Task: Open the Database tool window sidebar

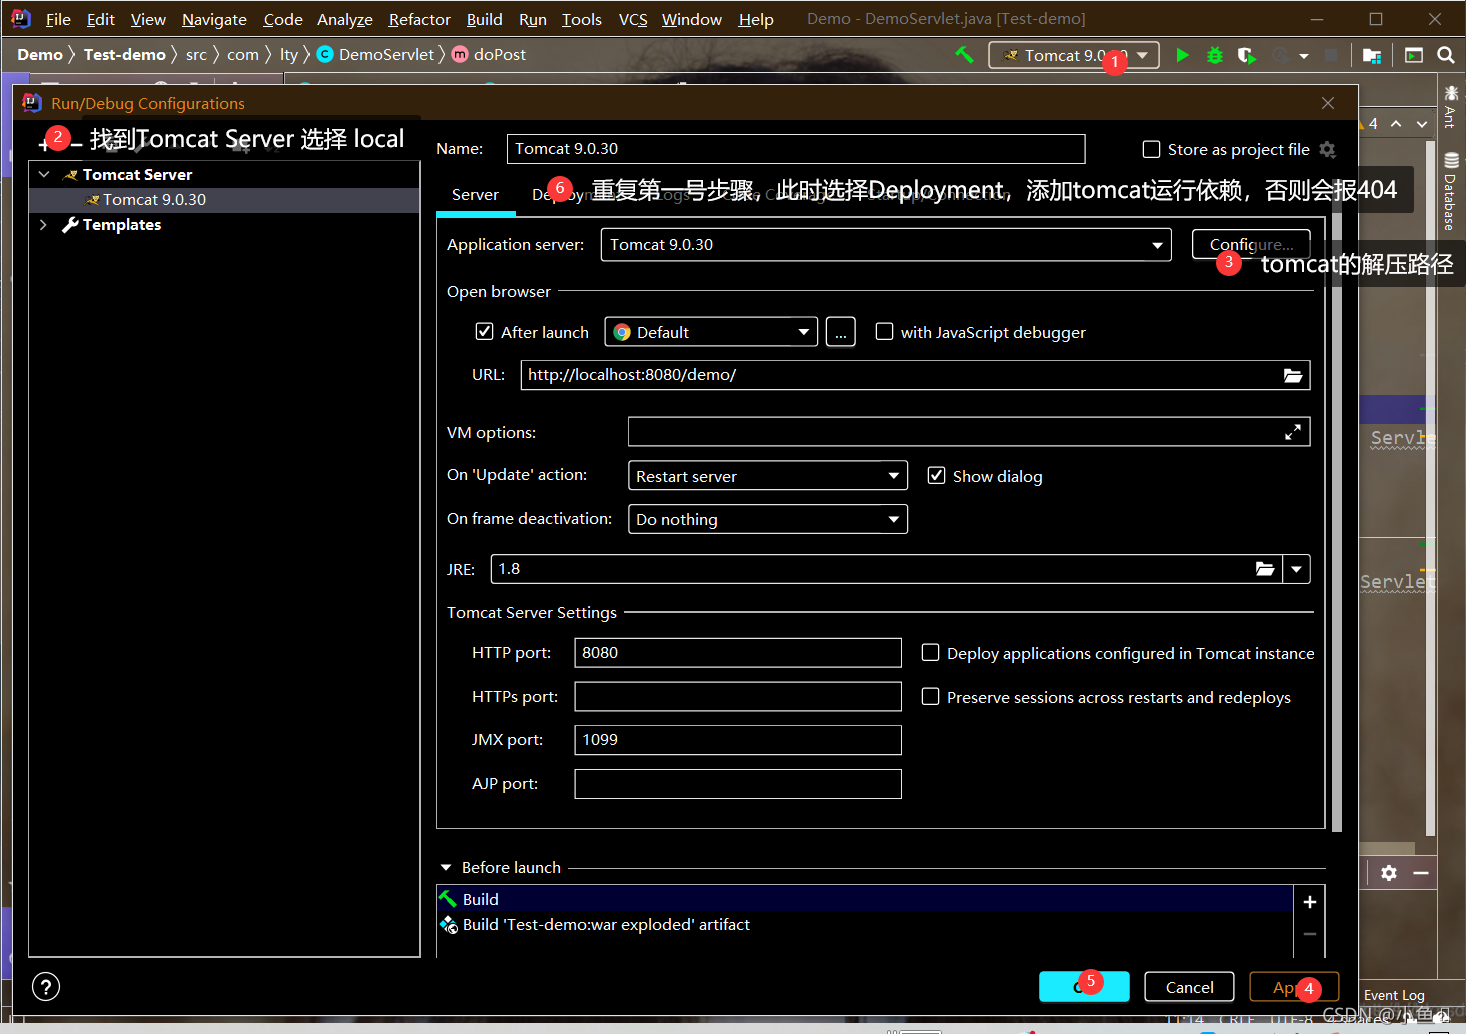Action: tap(1450, 191)
